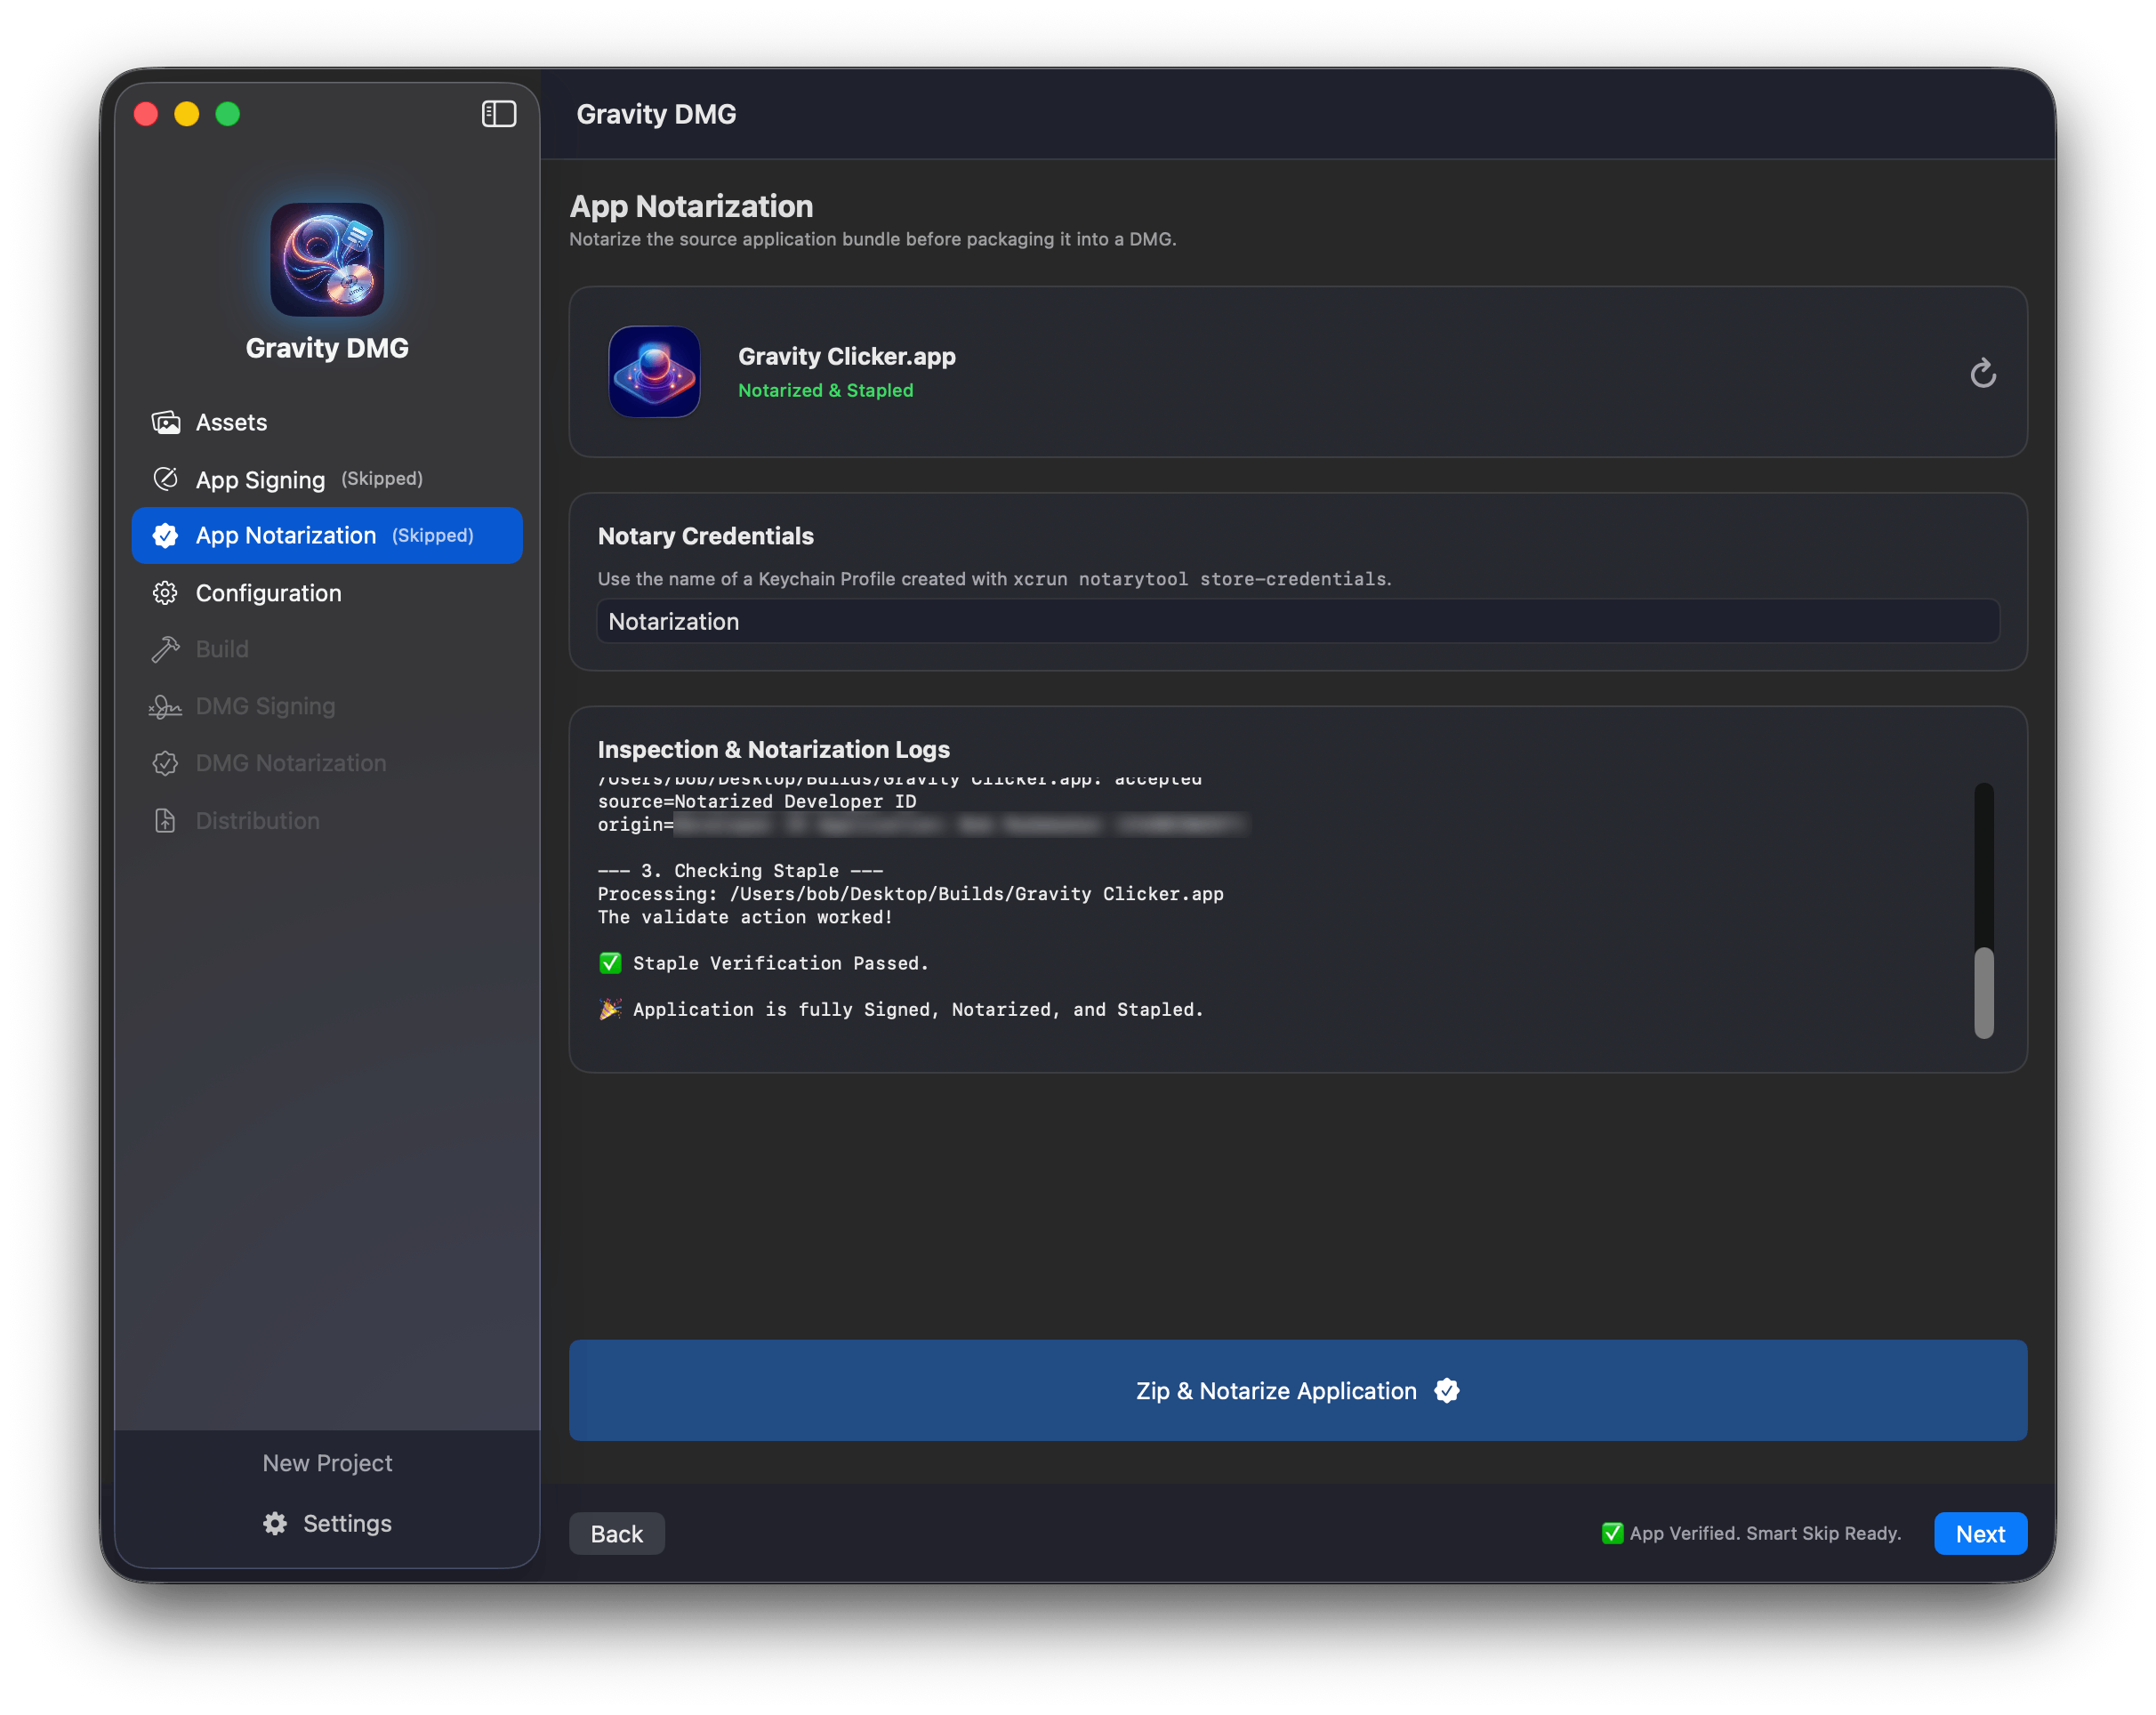
Task: Click the Build hammer icon
Action: tap(166, 649)
